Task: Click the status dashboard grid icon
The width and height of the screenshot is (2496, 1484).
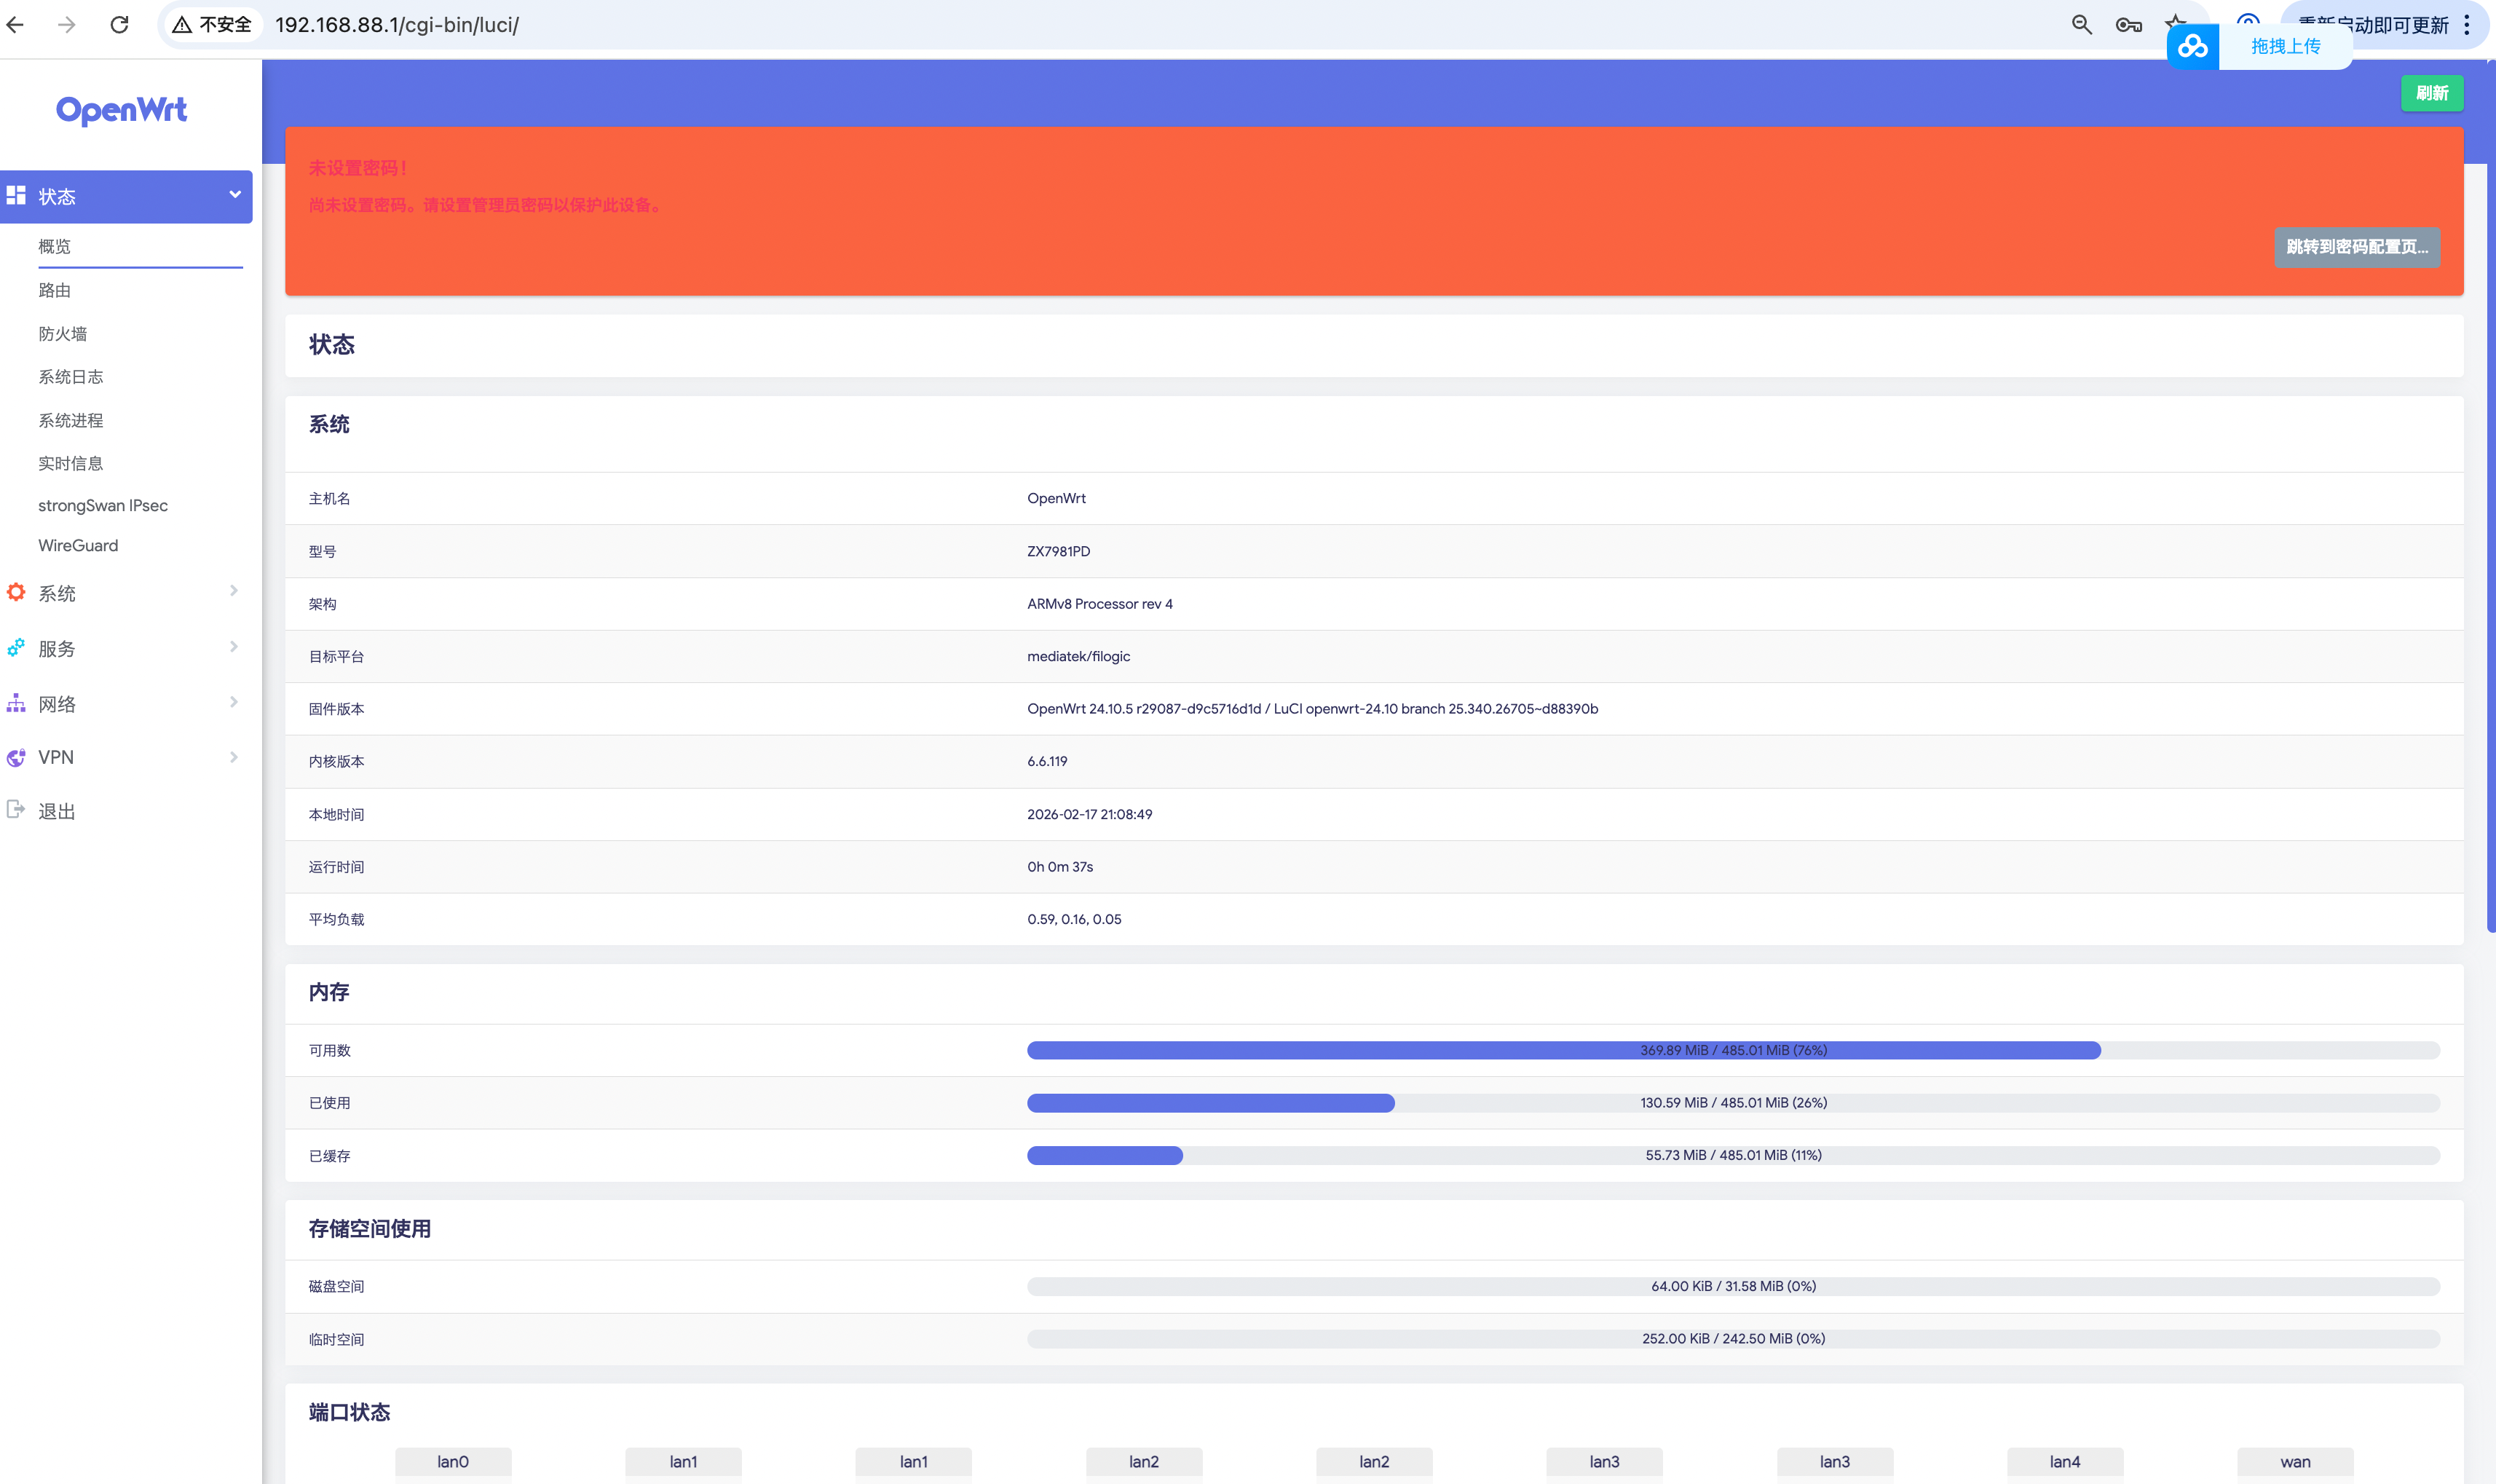Action: click(x=16, y=195)
